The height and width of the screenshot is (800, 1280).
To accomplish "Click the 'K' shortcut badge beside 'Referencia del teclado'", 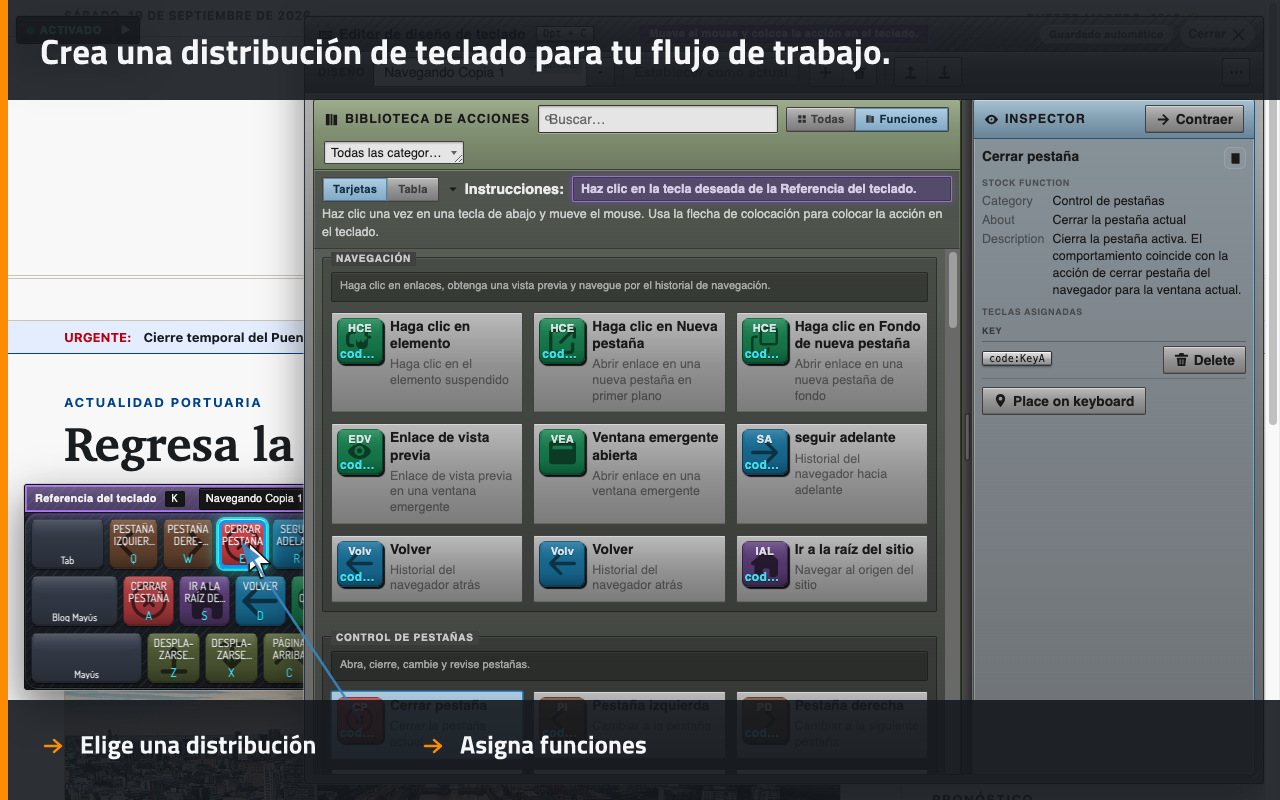I will (x=175, y=498).
